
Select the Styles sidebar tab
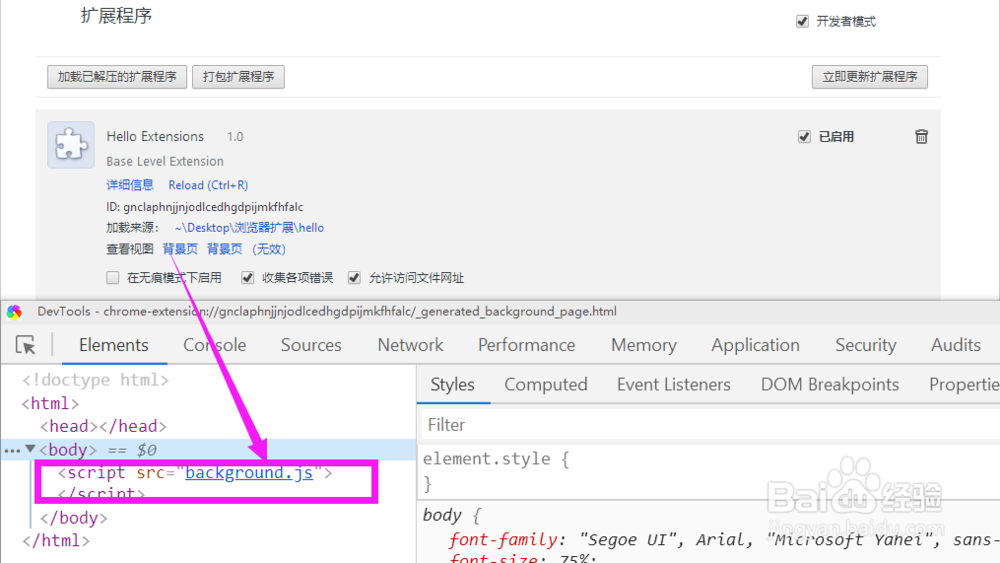pos(452,384)
